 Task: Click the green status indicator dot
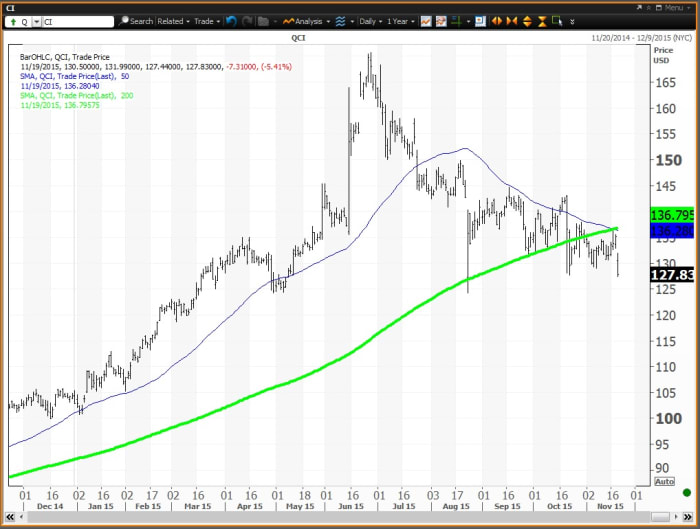click(x=686, y=492)
